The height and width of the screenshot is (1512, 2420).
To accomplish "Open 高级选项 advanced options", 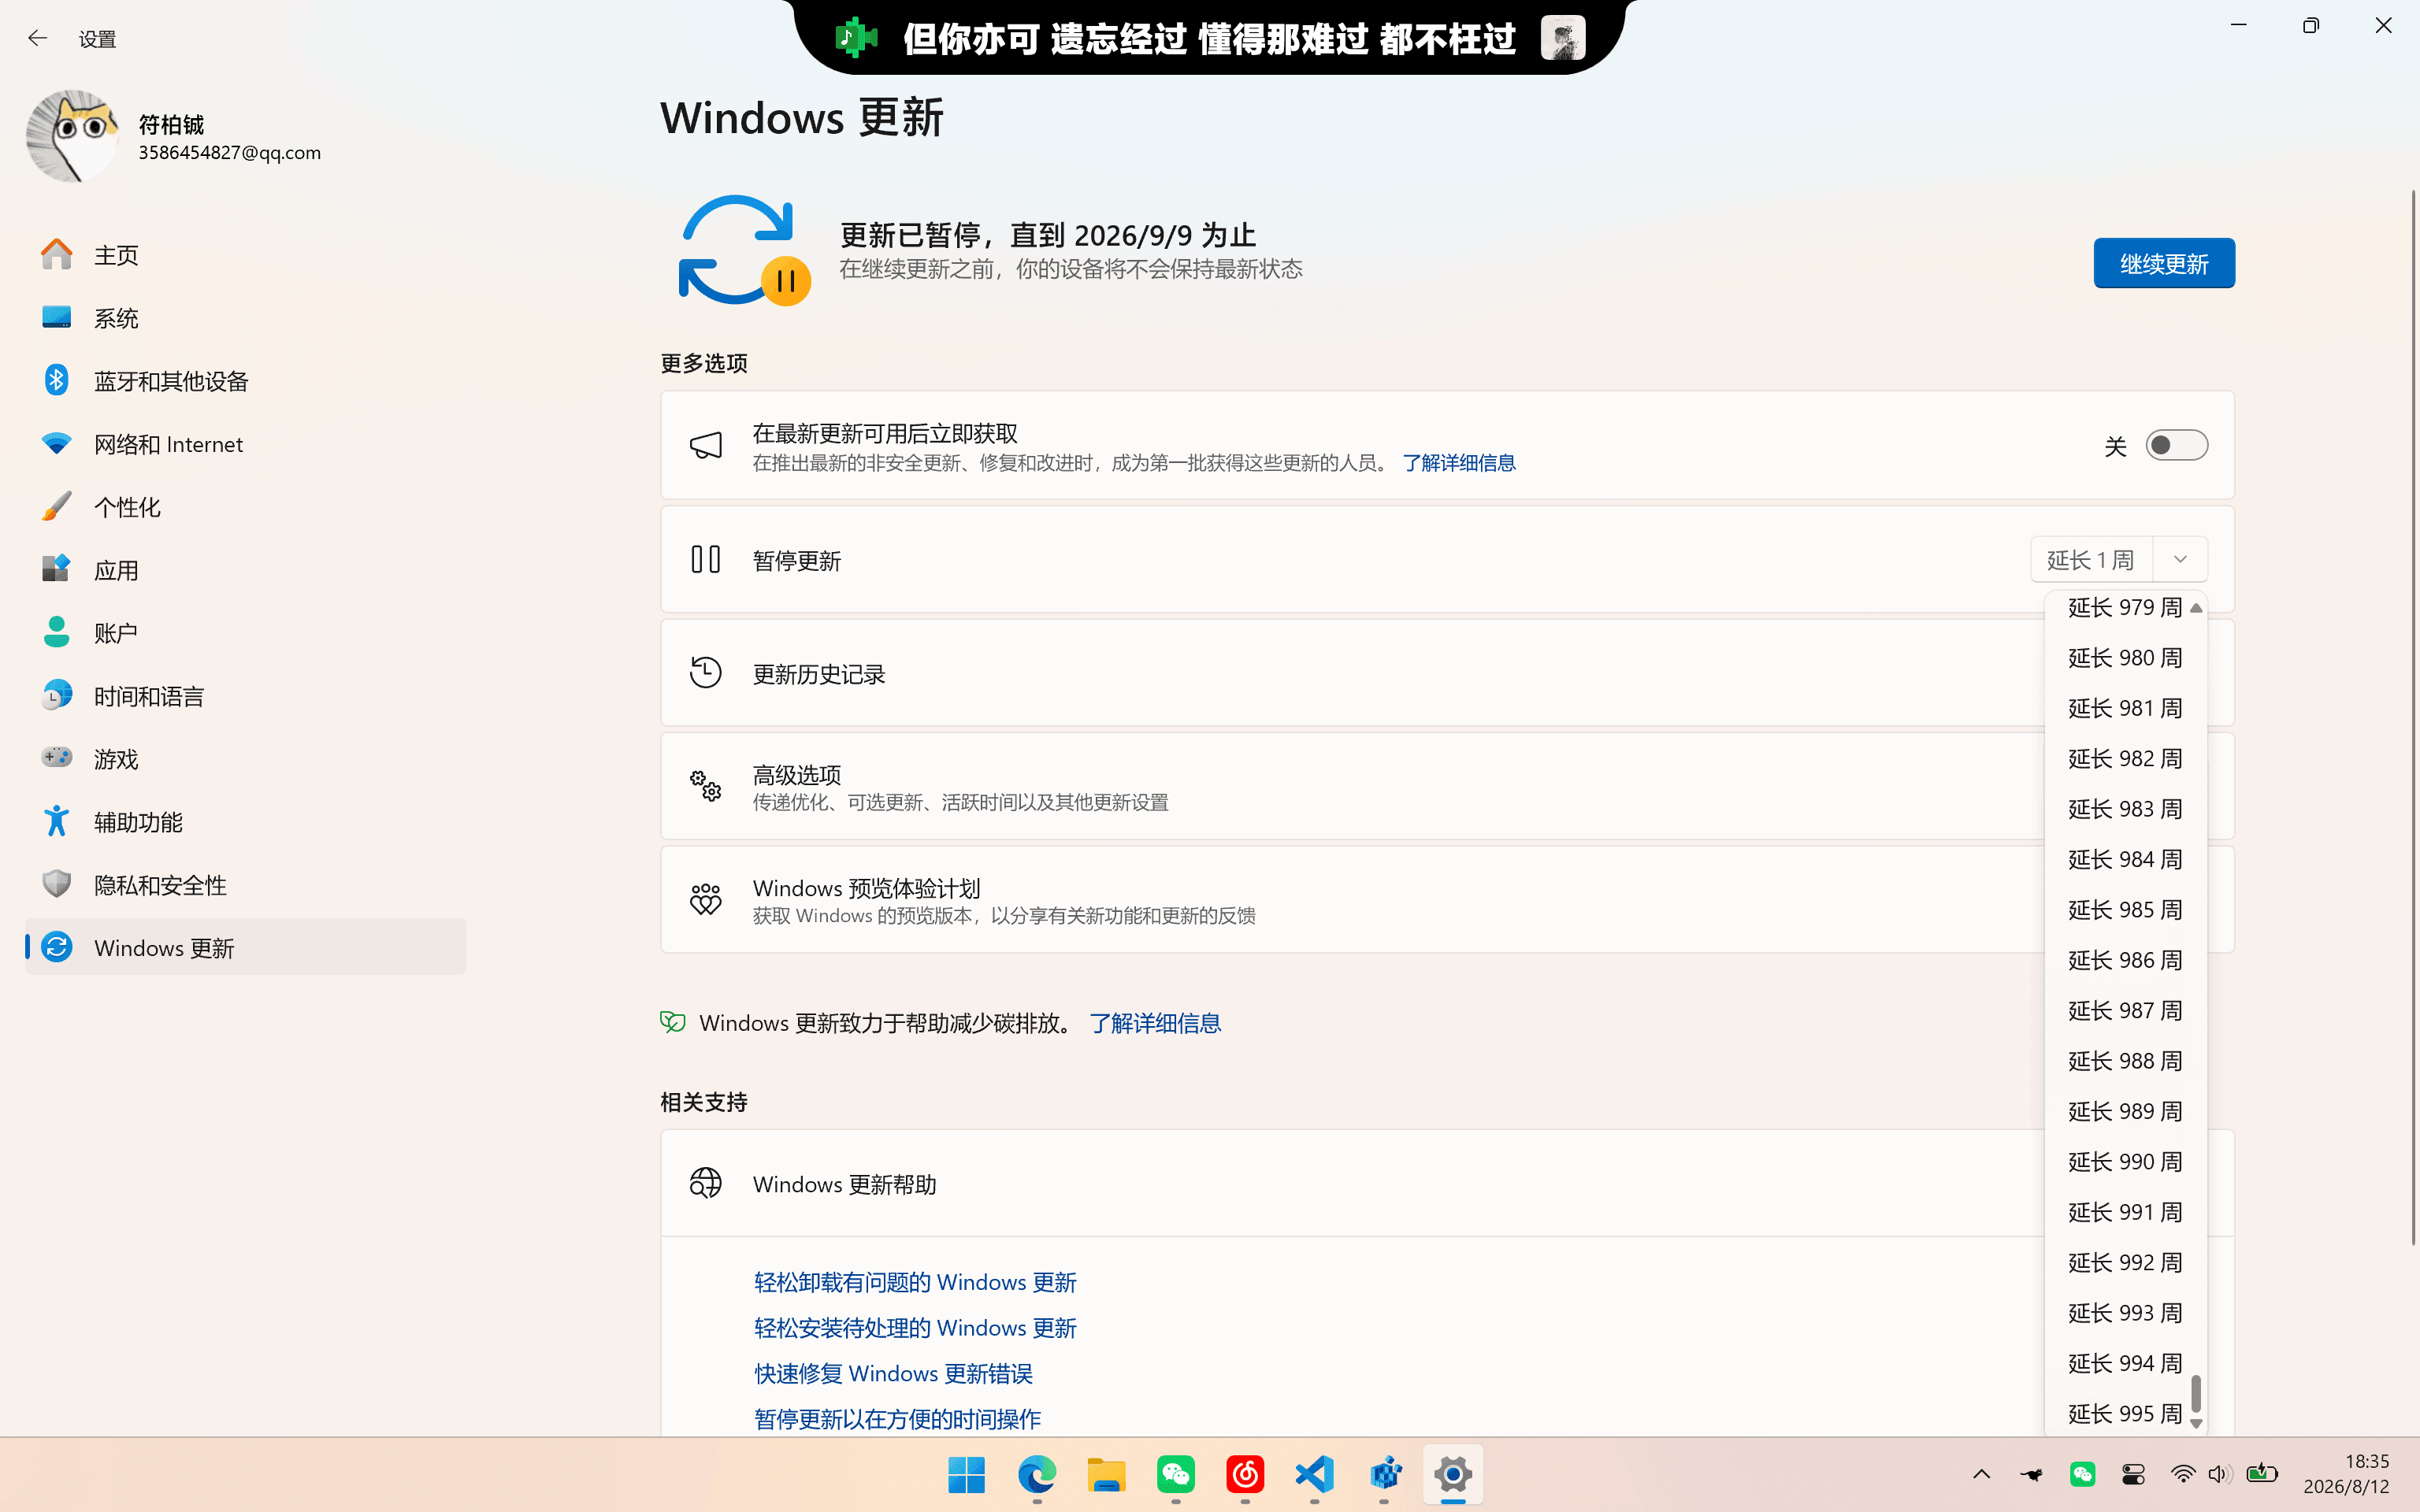I will [1447, 787].
